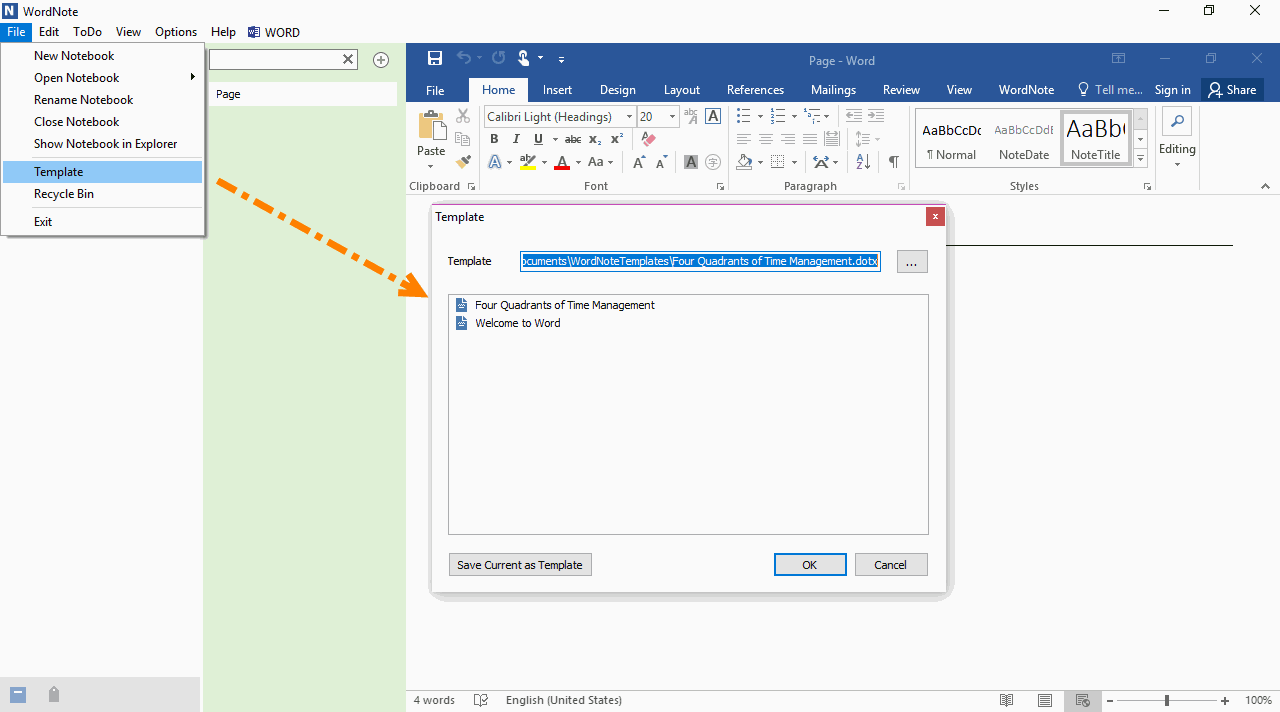Align text to the right
1280x712 pixels.
tap(788, 139)
